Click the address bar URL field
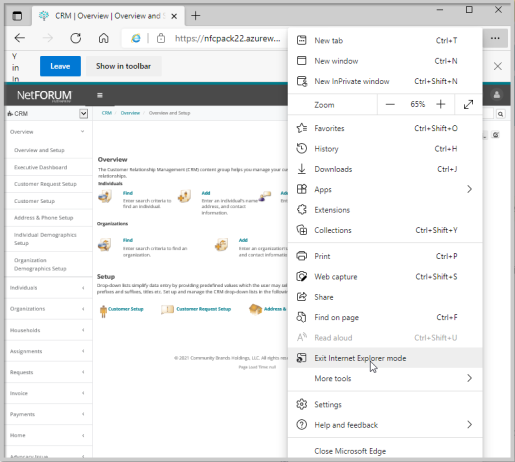 pos(228,38)
